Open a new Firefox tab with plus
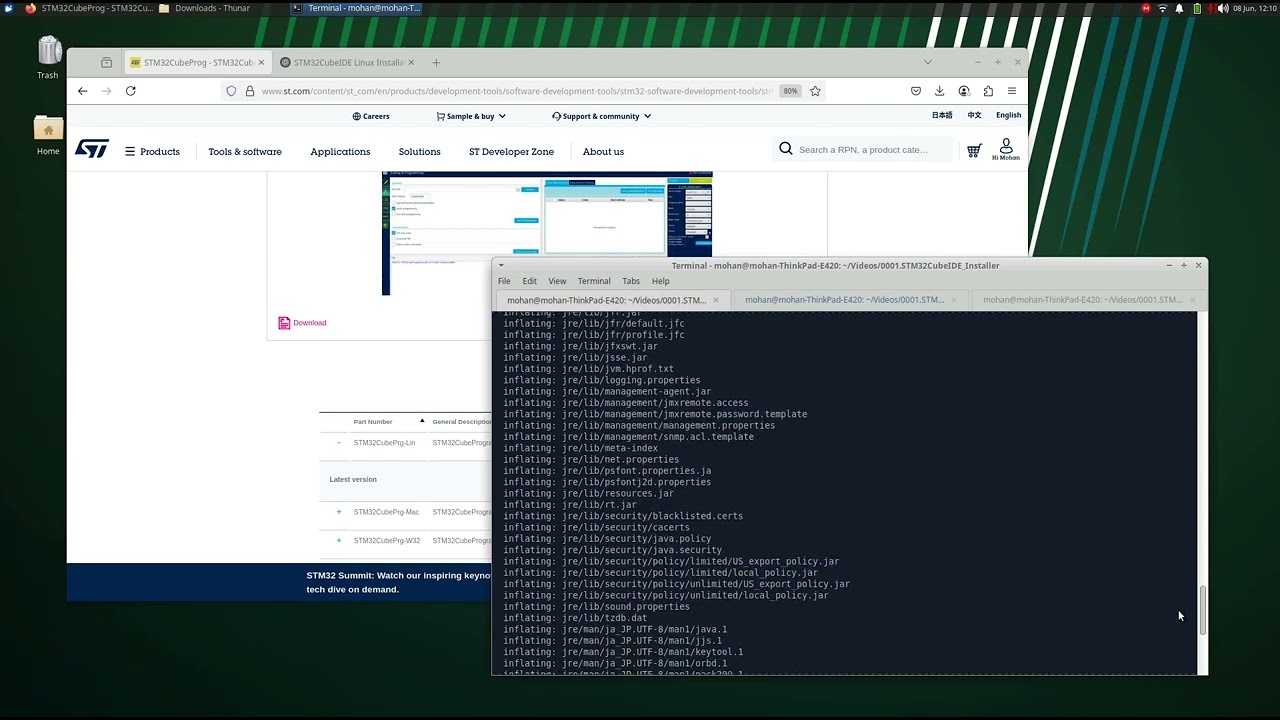This screenshot has height=720, width=1280. click(x=436, y=62)
